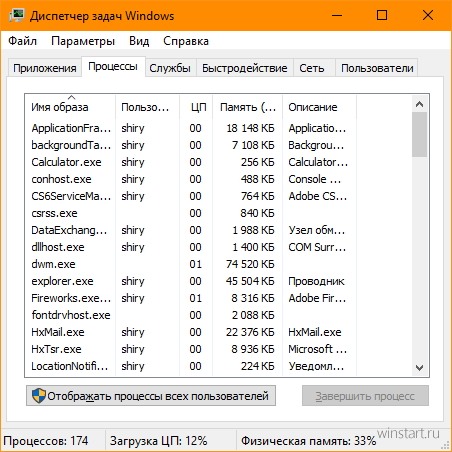Sort by the Память column header
This screenshot has height=452, width=452.
248,107
